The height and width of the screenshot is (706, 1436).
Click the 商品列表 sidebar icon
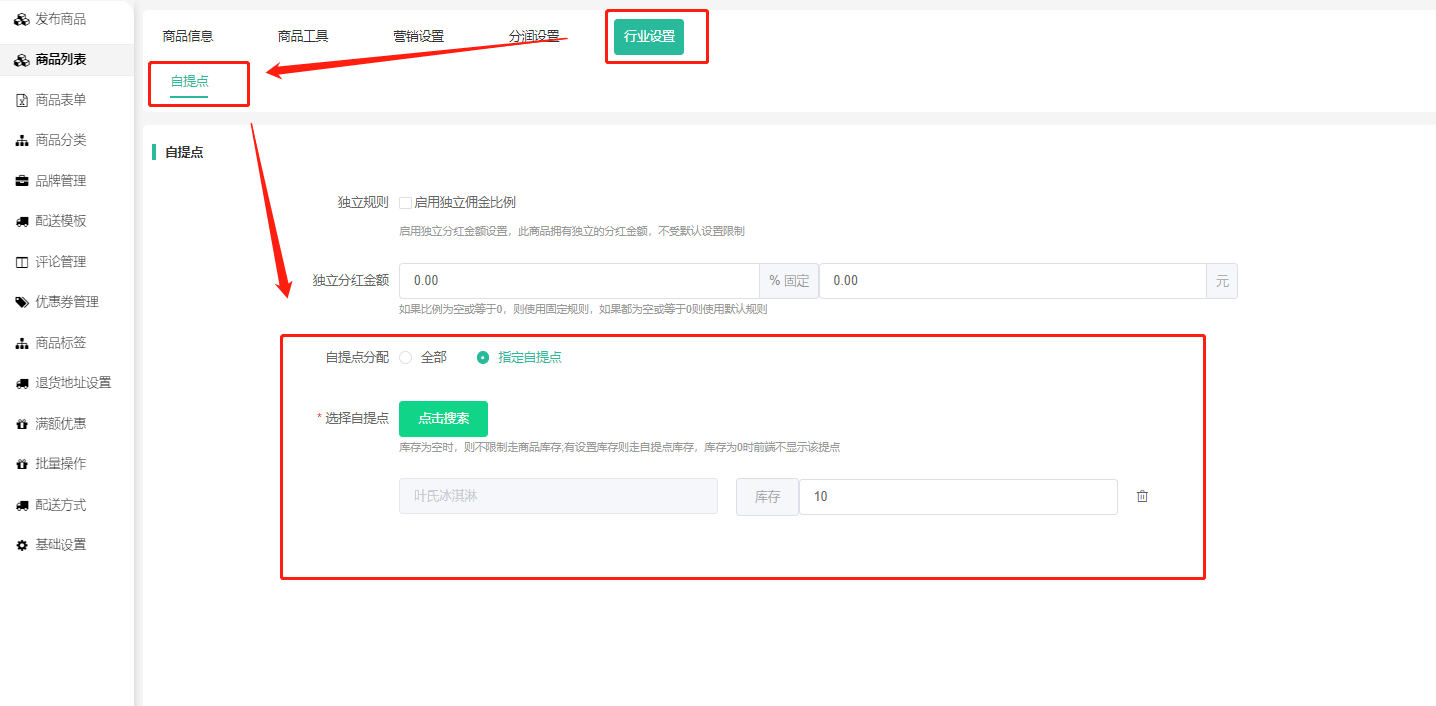pyautogui.click(x=21, y=60)
